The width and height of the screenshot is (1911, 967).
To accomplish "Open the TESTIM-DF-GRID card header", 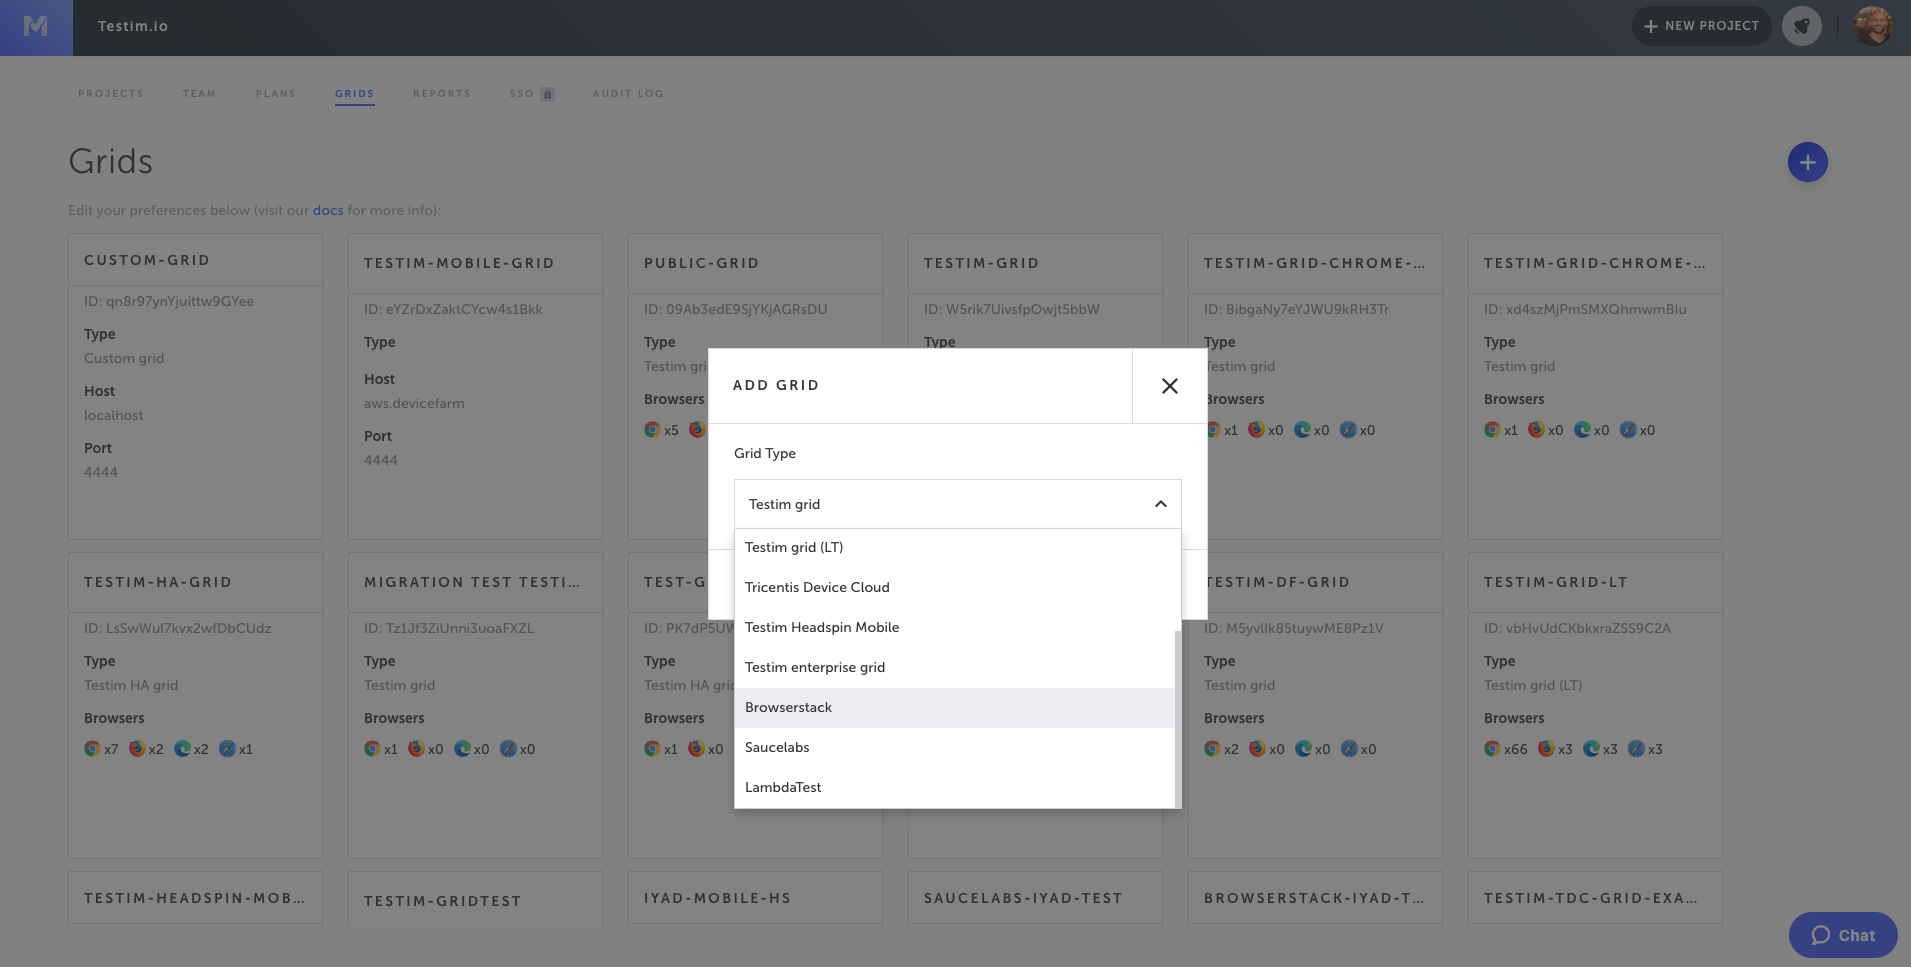I will pos(1315,582).
